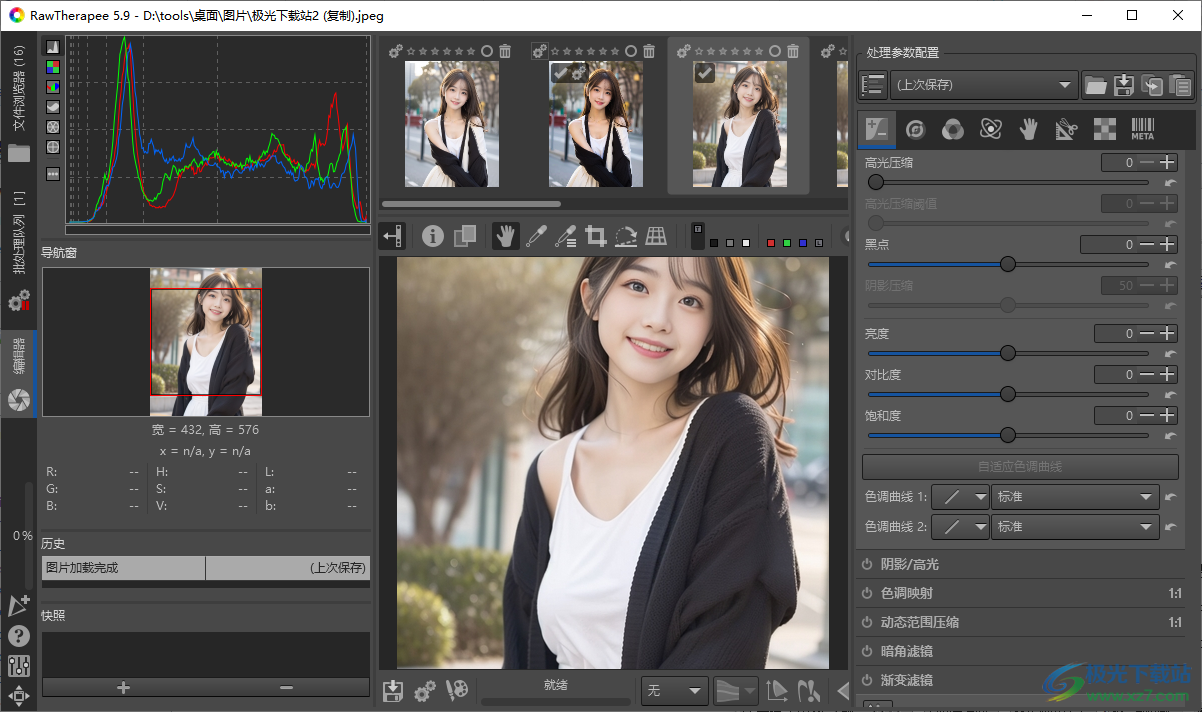Select the perspective correction grid tool
The image size is (1202, 712).
pos(656,236)
